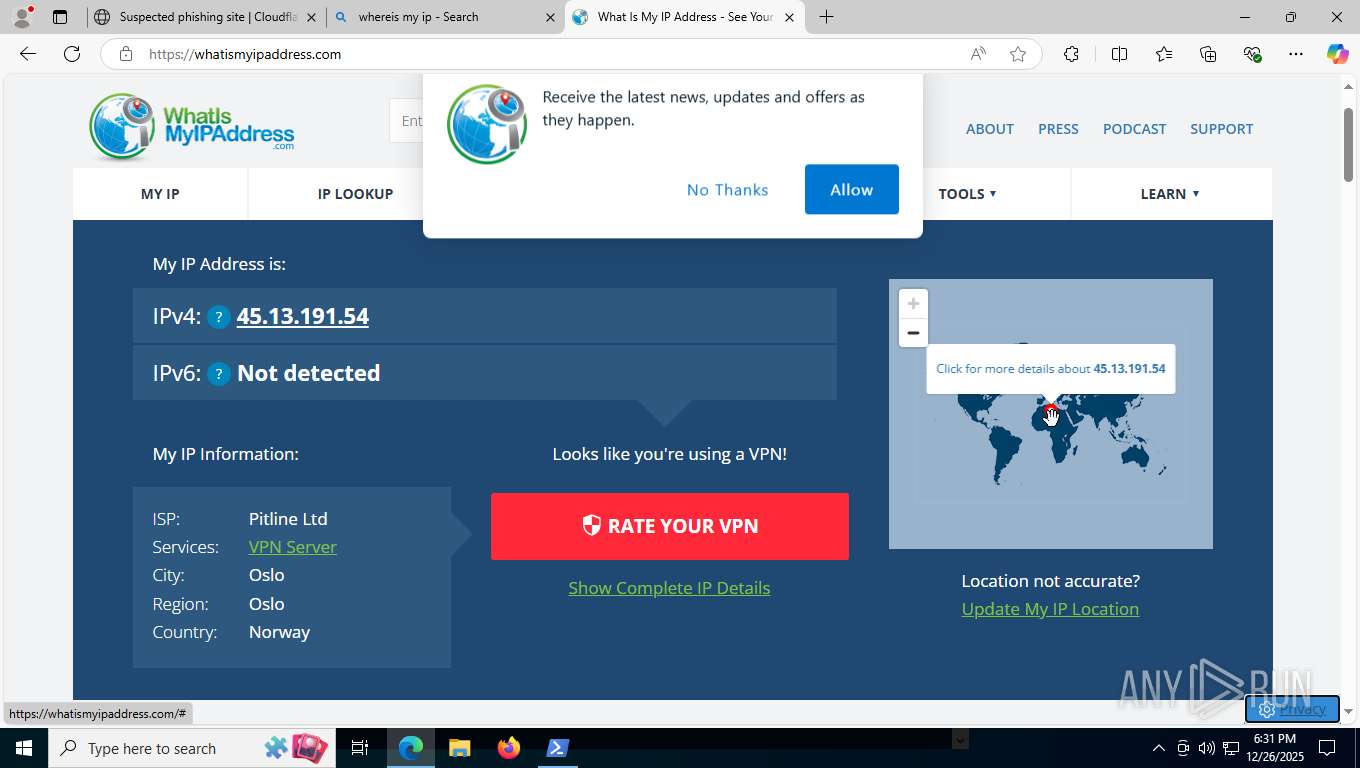
Task: Open the Favorites list icon
Action: point(1164,54)
